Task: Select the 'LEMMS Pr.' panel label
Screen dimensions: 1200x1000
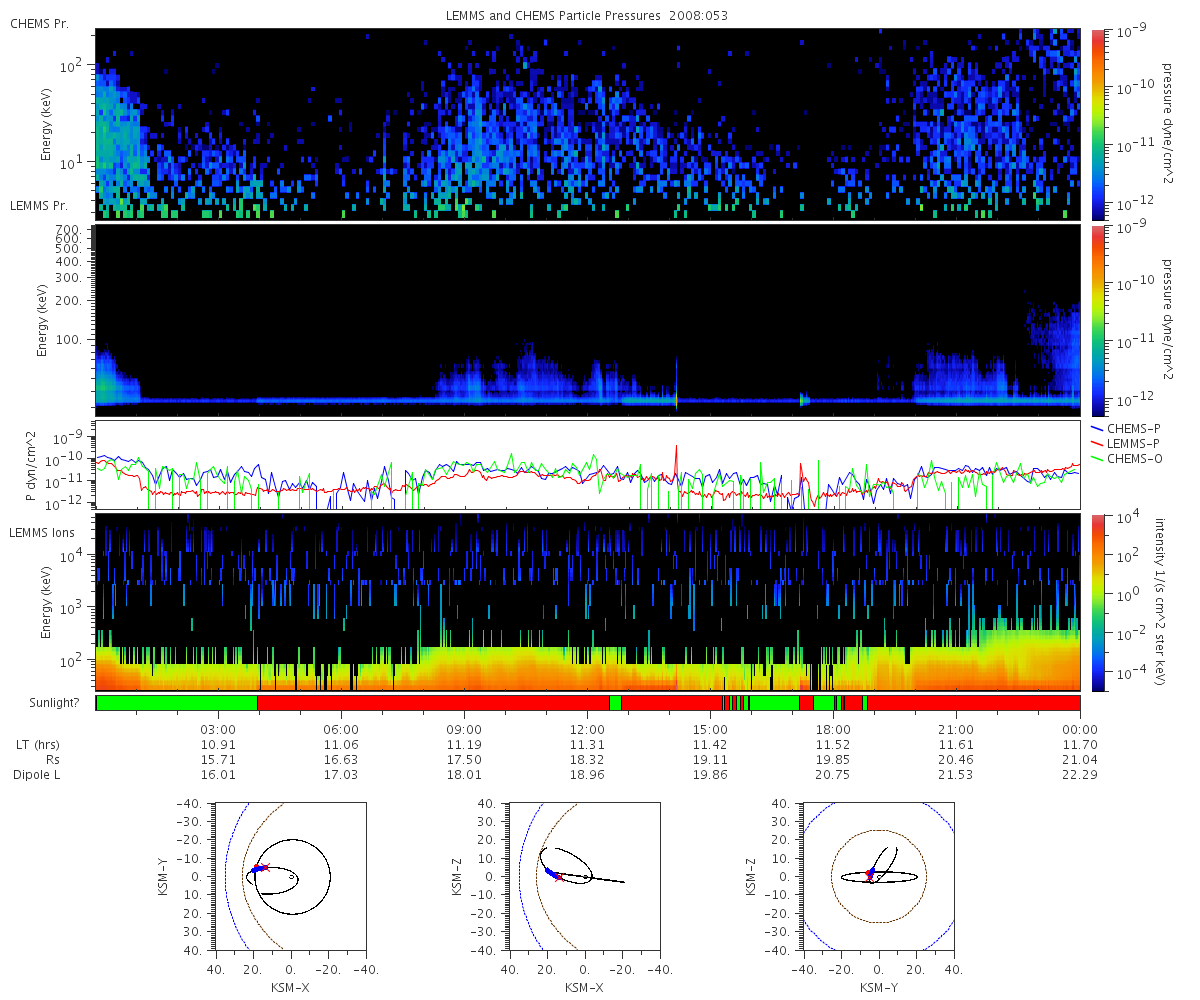Action: coord(39,205)
